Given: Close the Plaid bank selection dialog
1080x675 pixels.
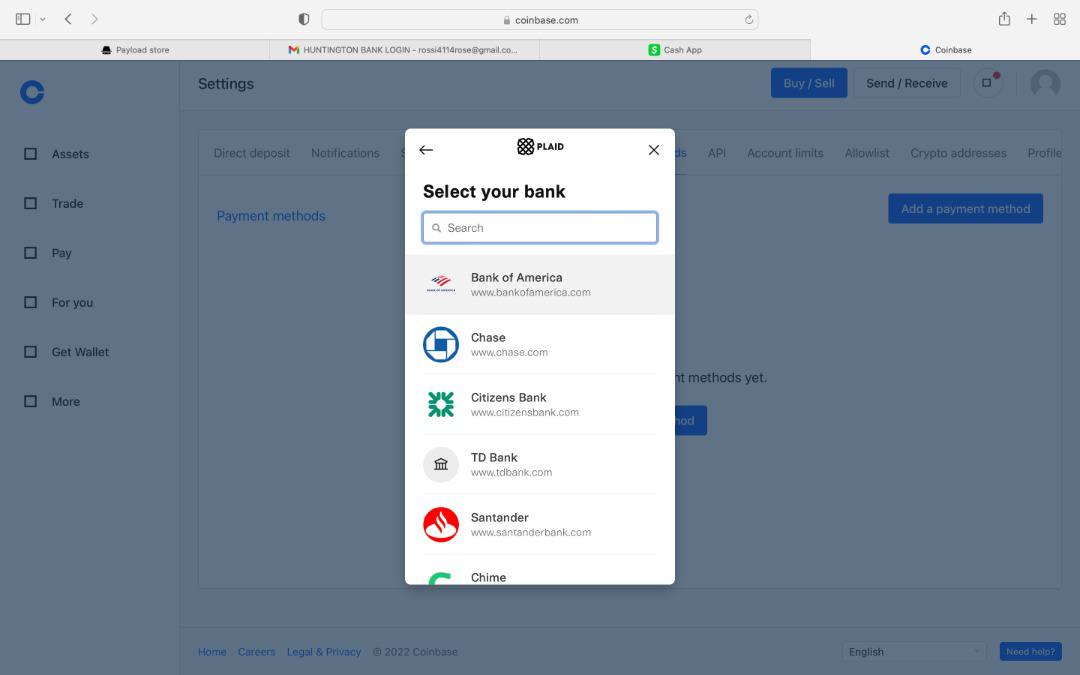Looking at the screenshot, I should pos(654,150).
